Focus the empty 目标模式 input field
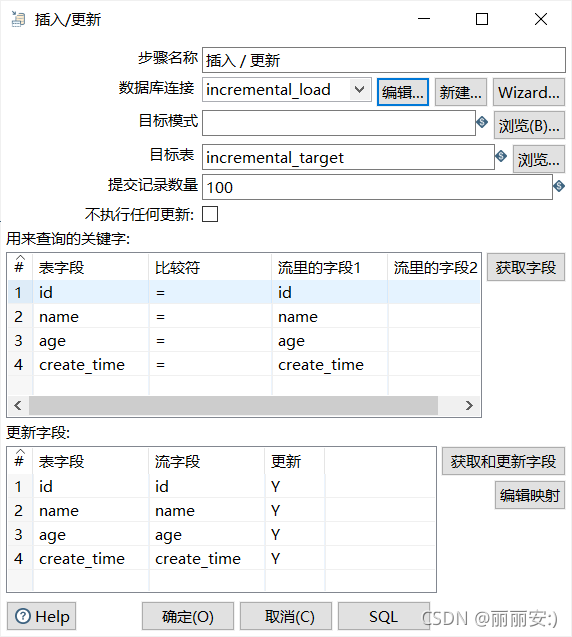The height and width of the screenshot is (637, 572). (339, 123)
